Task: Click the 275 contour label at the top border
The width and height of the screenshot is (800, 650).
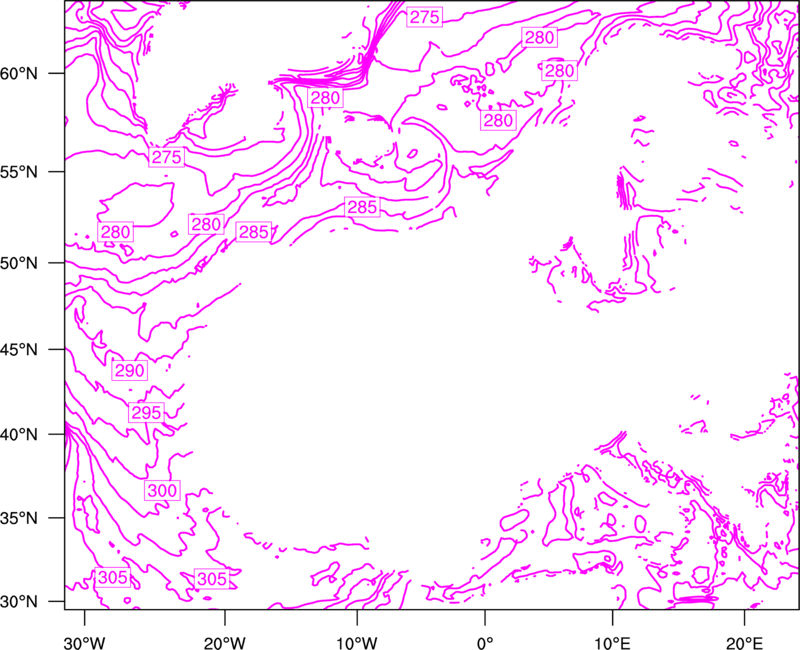Action: click(424, 17)
